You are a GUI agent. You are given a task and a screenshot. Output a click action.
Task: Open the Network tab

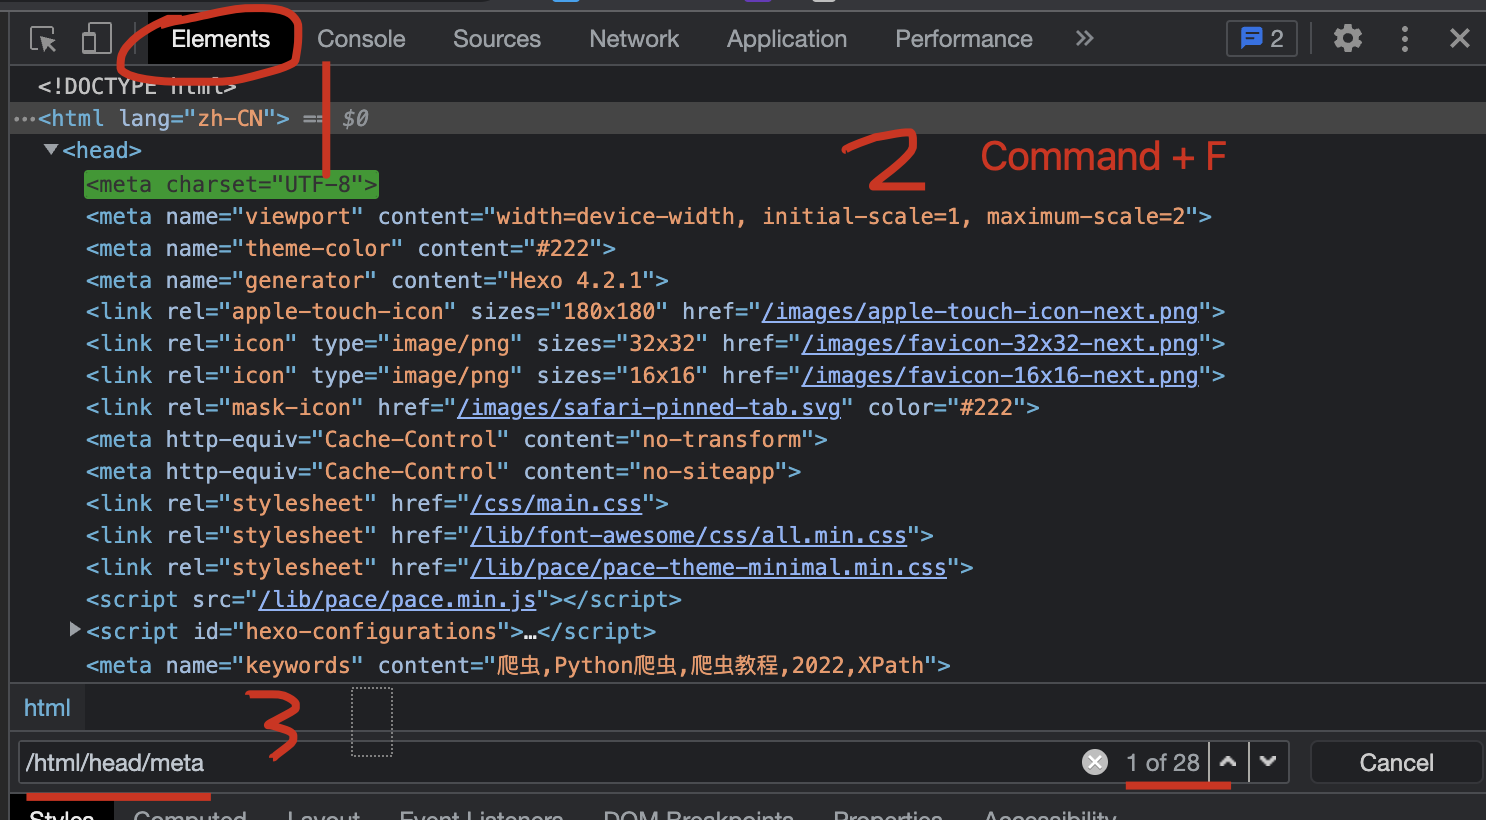634,39
